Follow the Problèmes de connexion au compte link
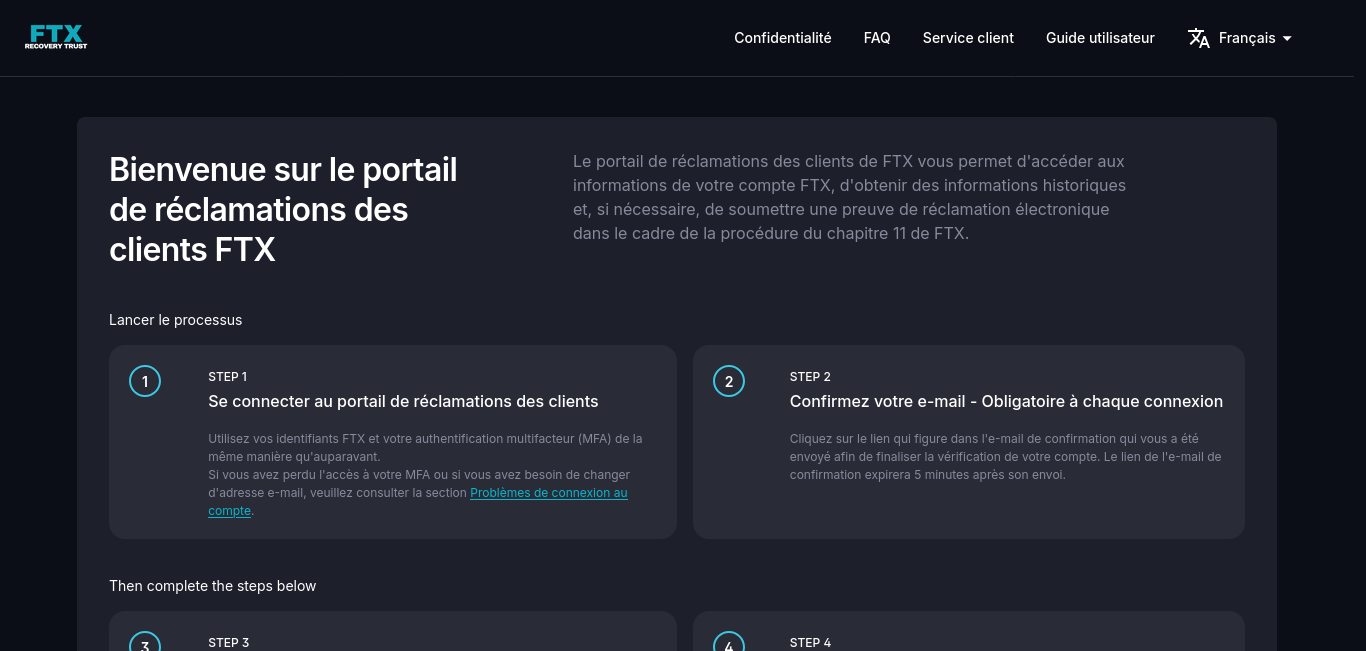The width and height of the screenshot is (1366, 651). coord(548,493)
